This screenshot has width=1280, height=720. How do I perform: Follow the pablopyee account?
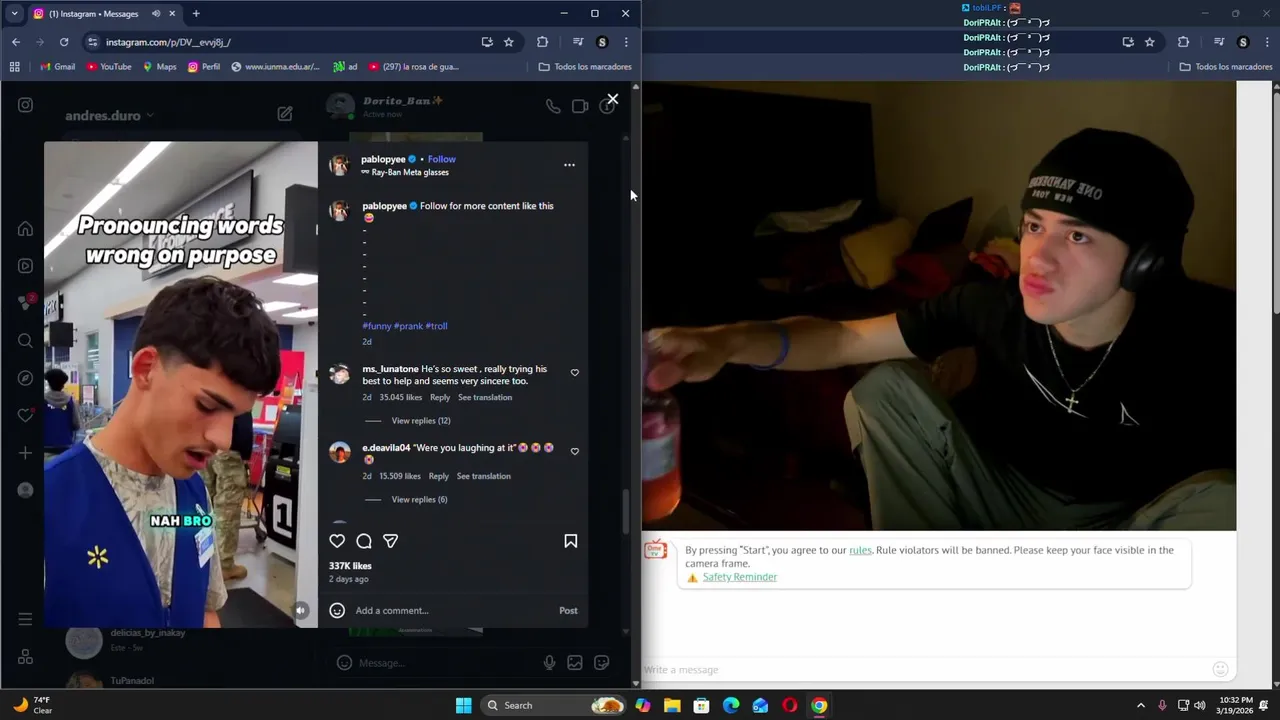click(x=441, y=159)
